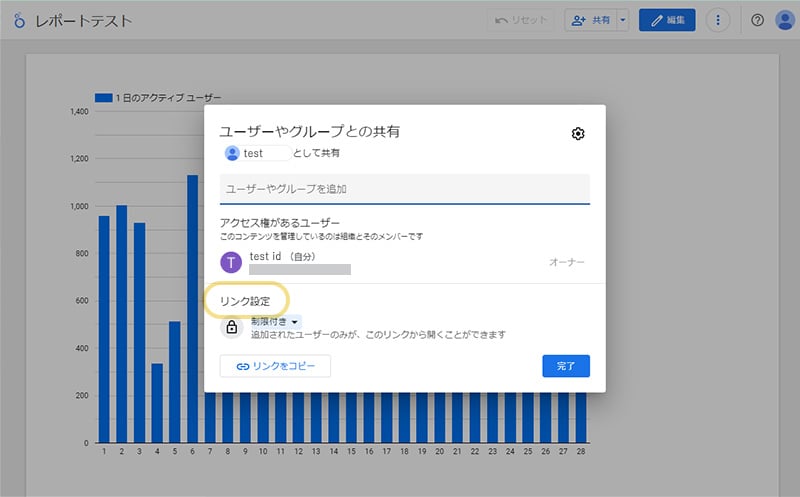Expand the 共有 button dropdown arrow

click(622, 20)
